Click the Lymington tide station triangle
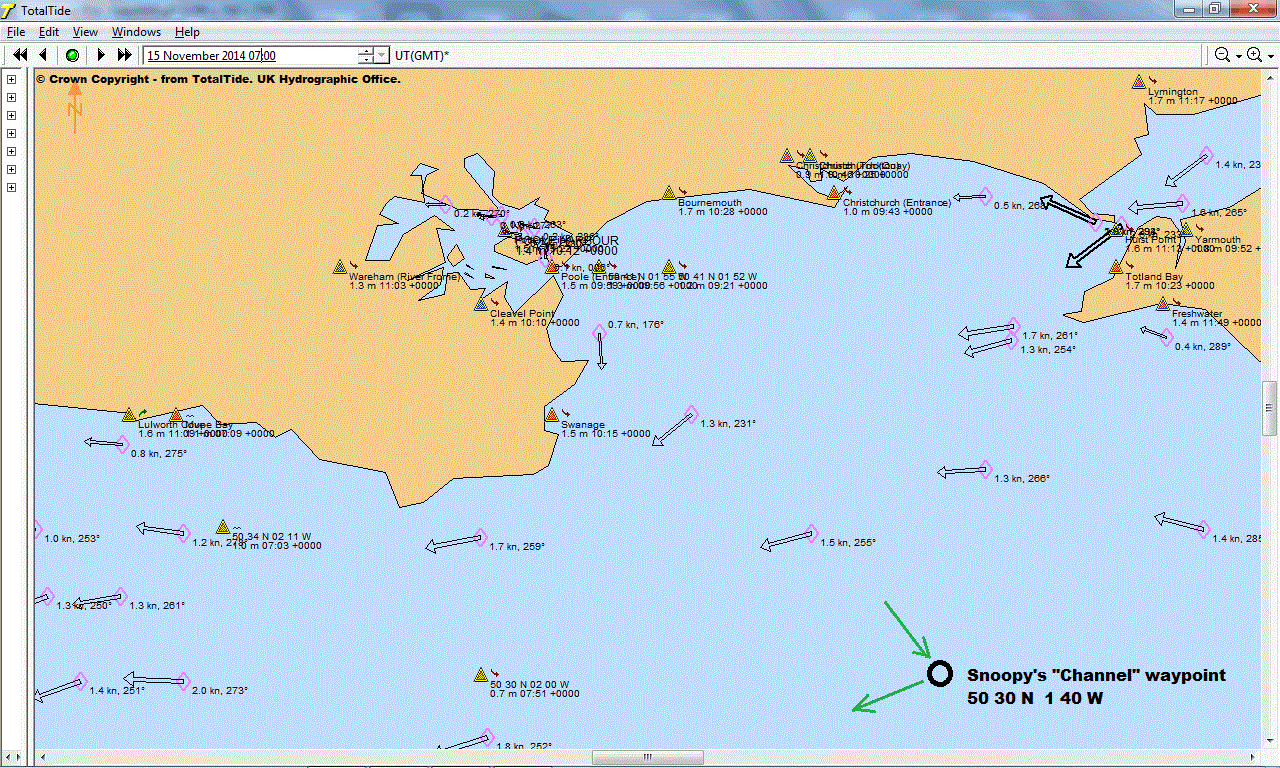 pos(1138,82)
